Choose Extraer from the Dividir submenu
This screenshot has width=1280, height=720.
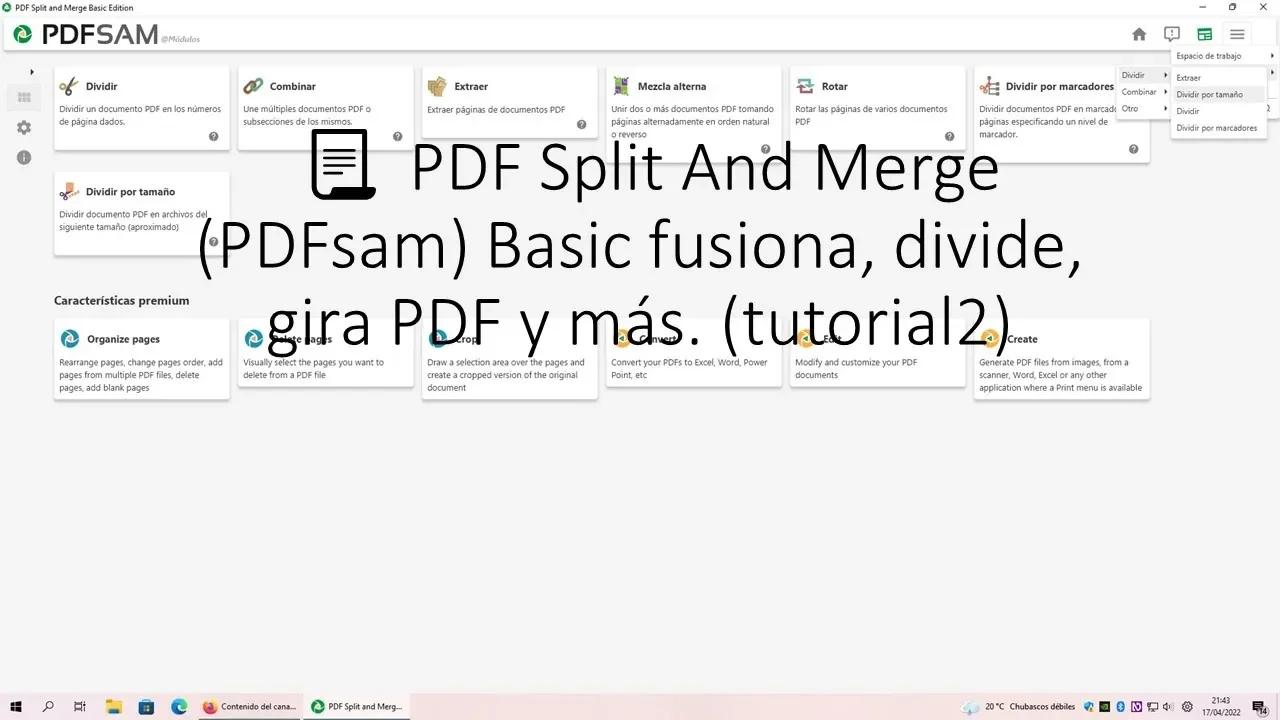point(1188,77)
